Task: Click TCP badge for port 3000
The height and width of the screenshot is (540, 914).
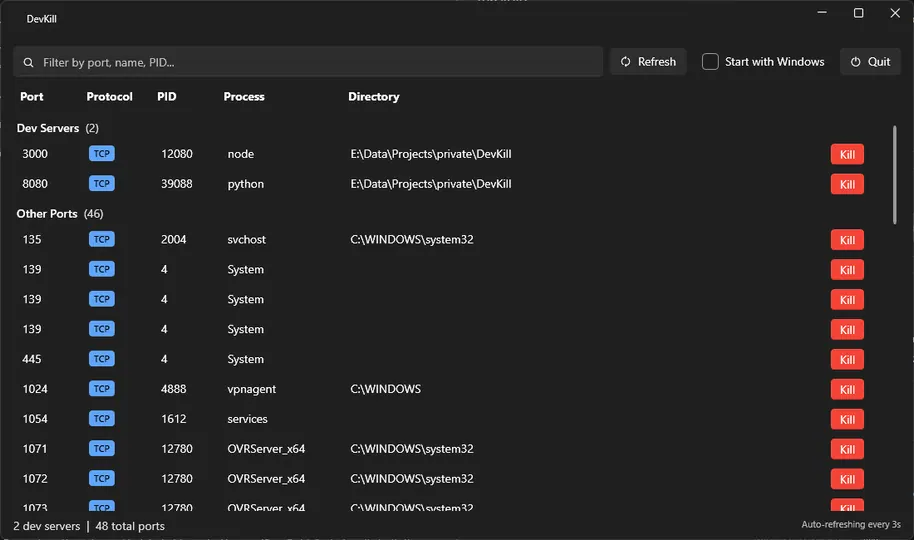Action: click(x=101, y=154)
